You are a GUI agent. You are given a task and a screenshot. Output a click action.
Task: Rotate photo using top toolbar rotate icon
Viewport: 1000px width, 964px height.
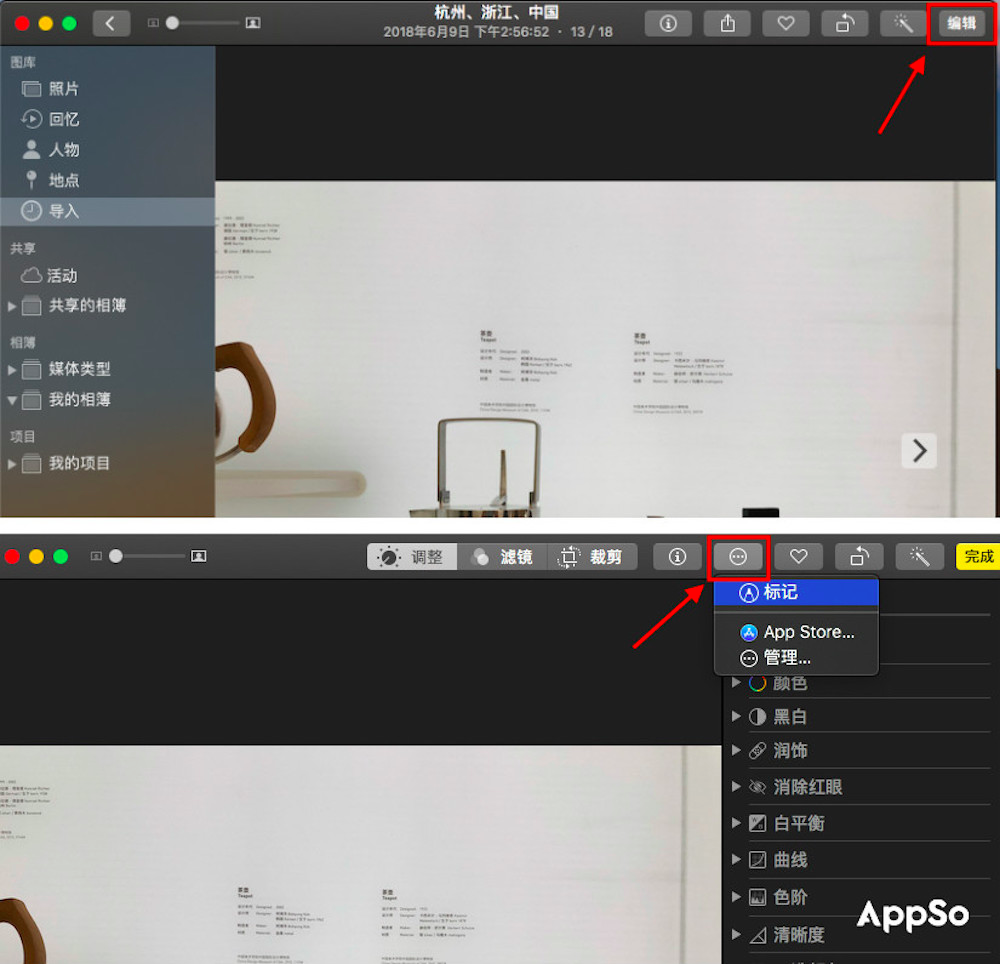tap(845, 23)
